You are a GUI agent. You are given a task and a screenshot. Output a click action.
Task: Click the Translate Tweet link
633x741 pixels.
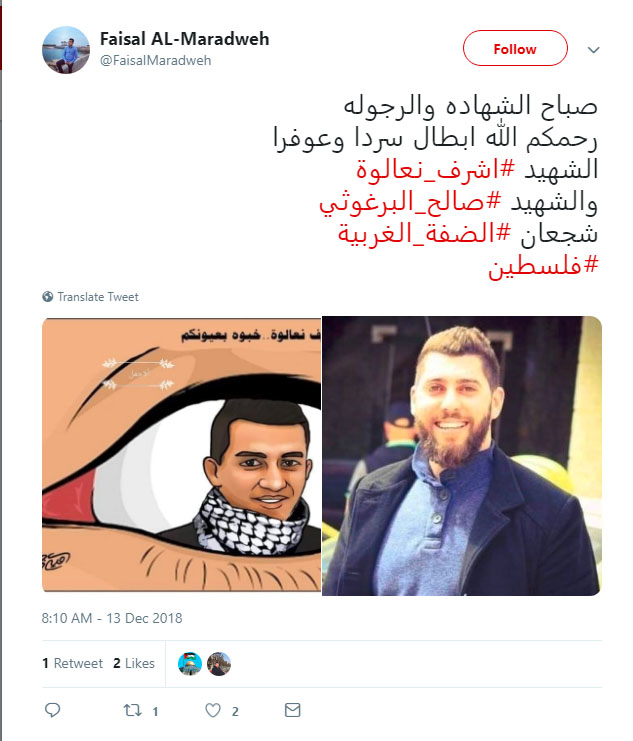pos(98,297)
